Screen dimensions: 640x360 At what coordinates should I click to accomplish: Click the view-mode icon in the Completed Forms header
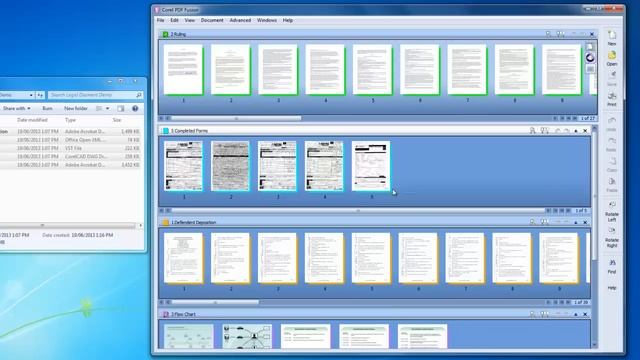pos(544,131)
